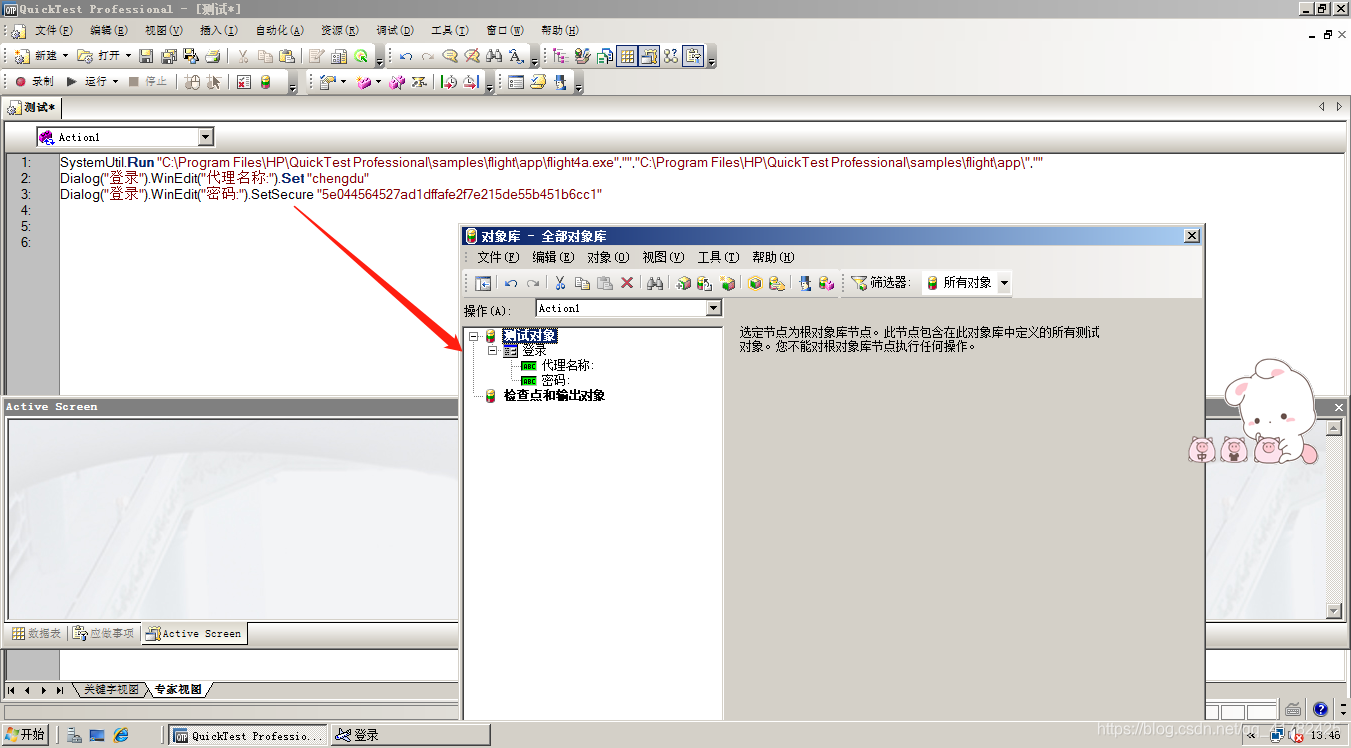Open the 所有对象 filter dropdown
Image resolution: width=1351 pixels, height=748 pixels.
click(1004, 283)
